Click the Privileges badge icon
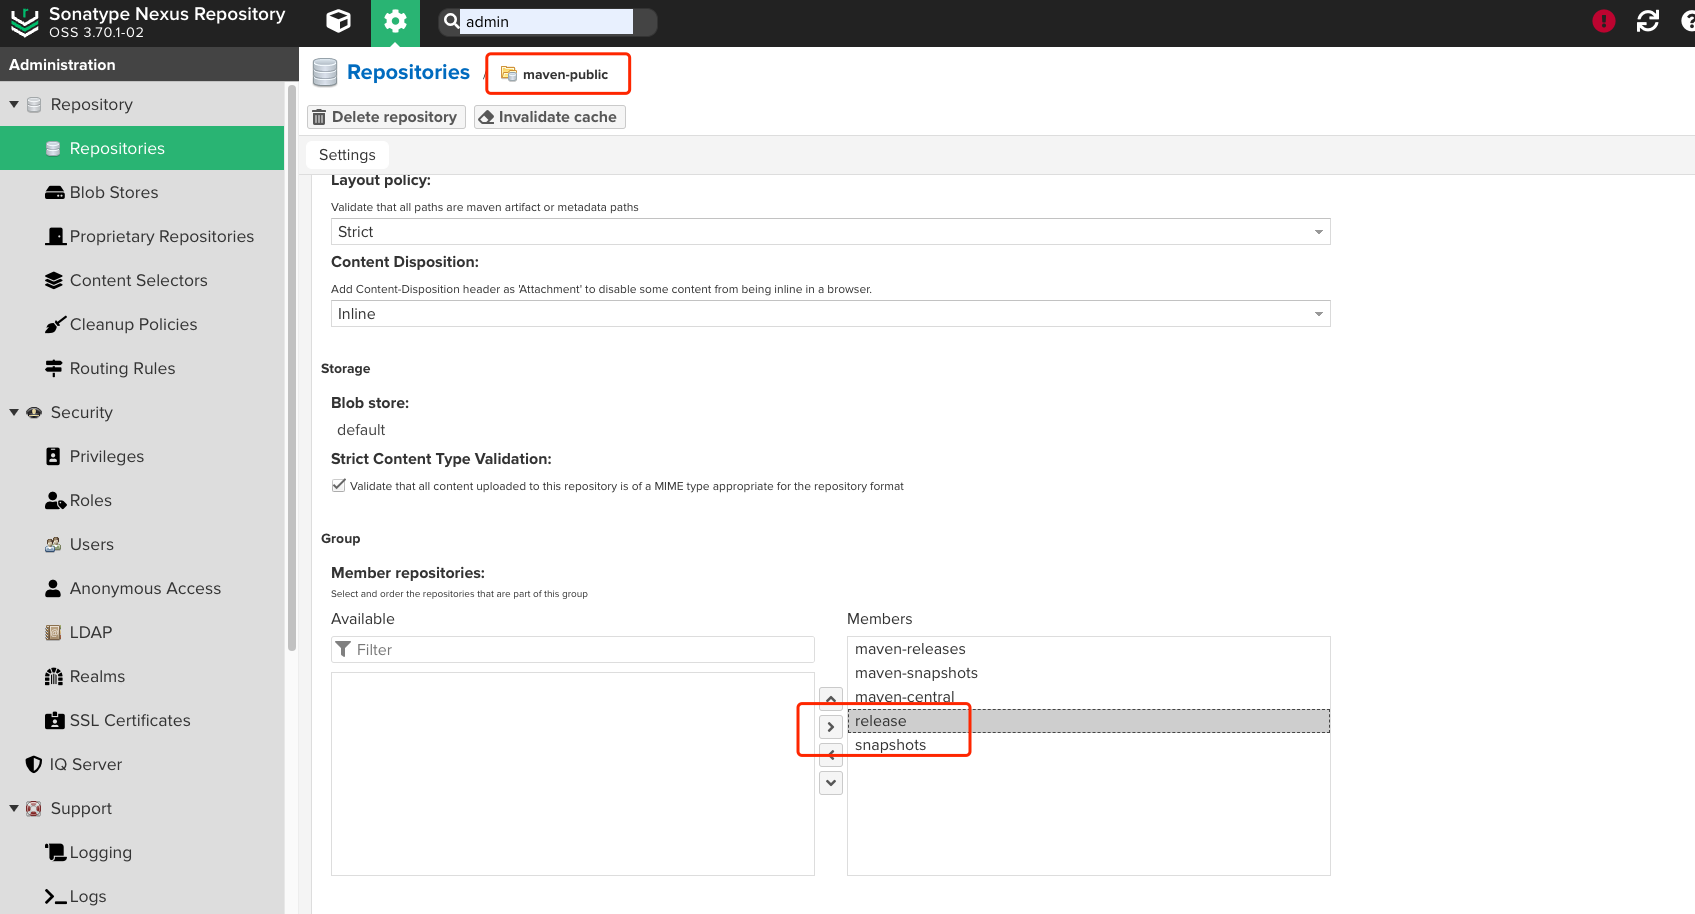1695x914 pixels. click(x=53, y=456)
